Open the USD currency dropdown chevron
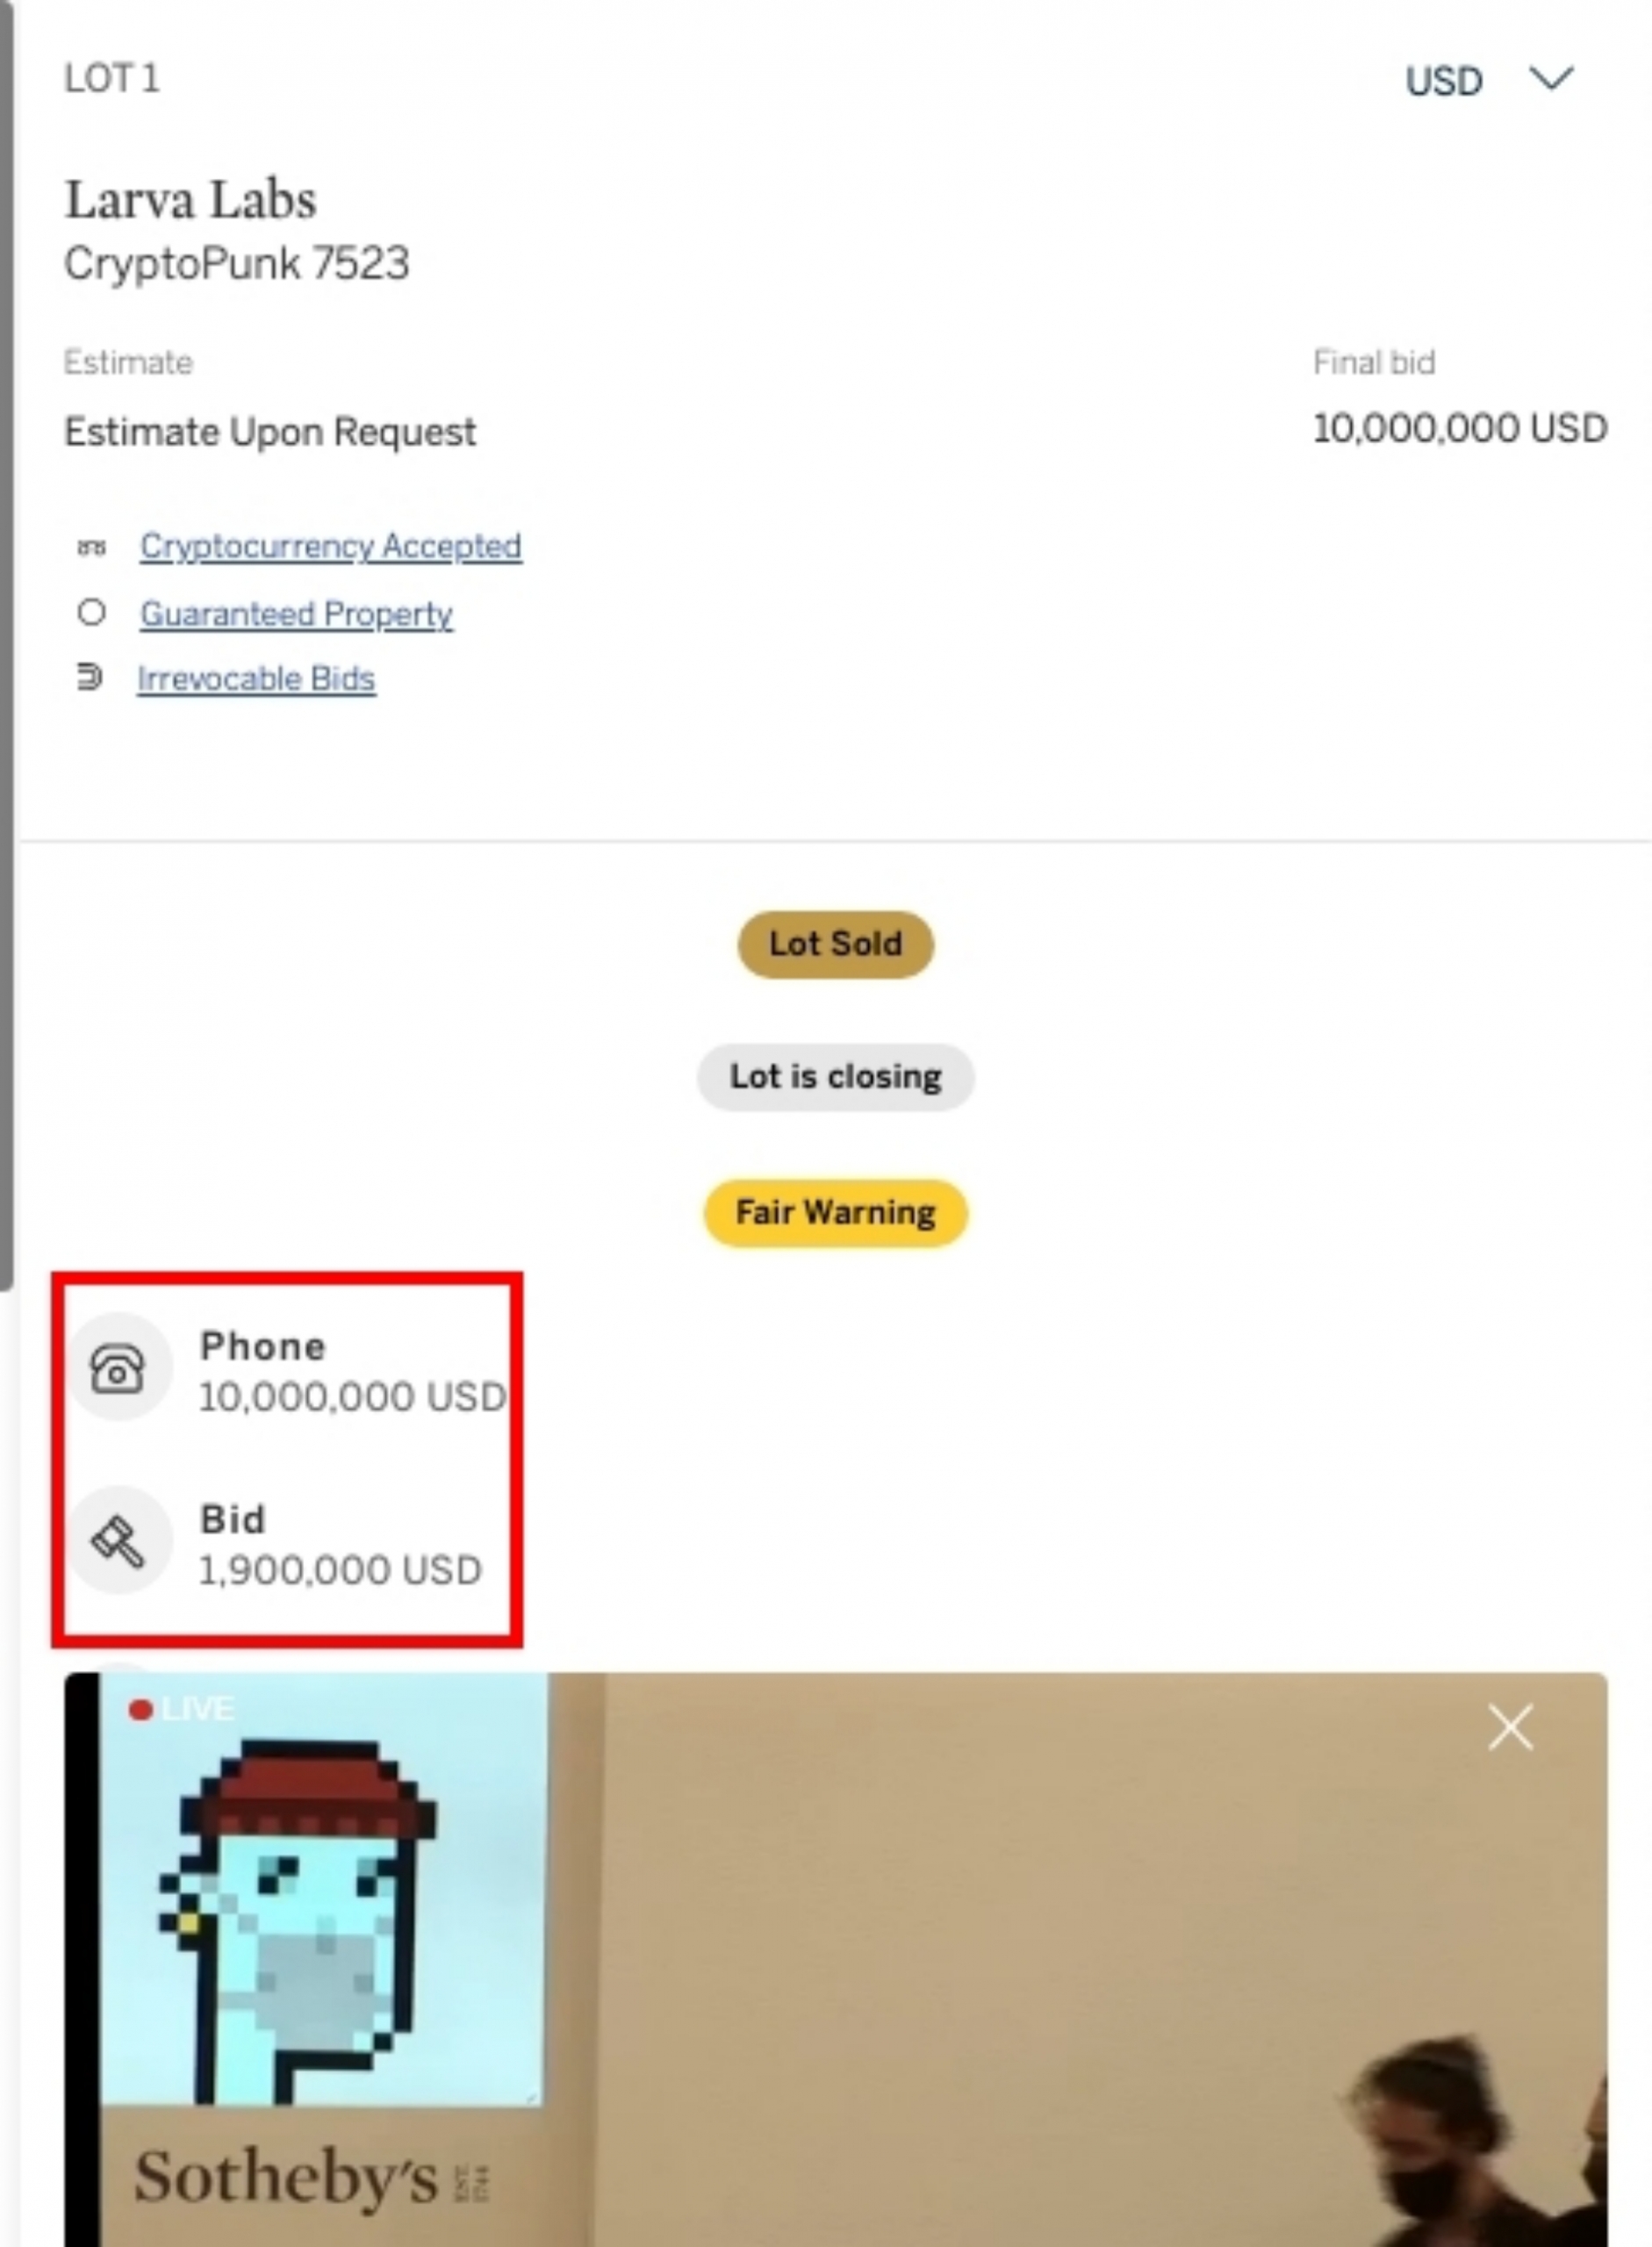The width and height of the screenshot is (1652, 2247). (x=1552, y=79)
